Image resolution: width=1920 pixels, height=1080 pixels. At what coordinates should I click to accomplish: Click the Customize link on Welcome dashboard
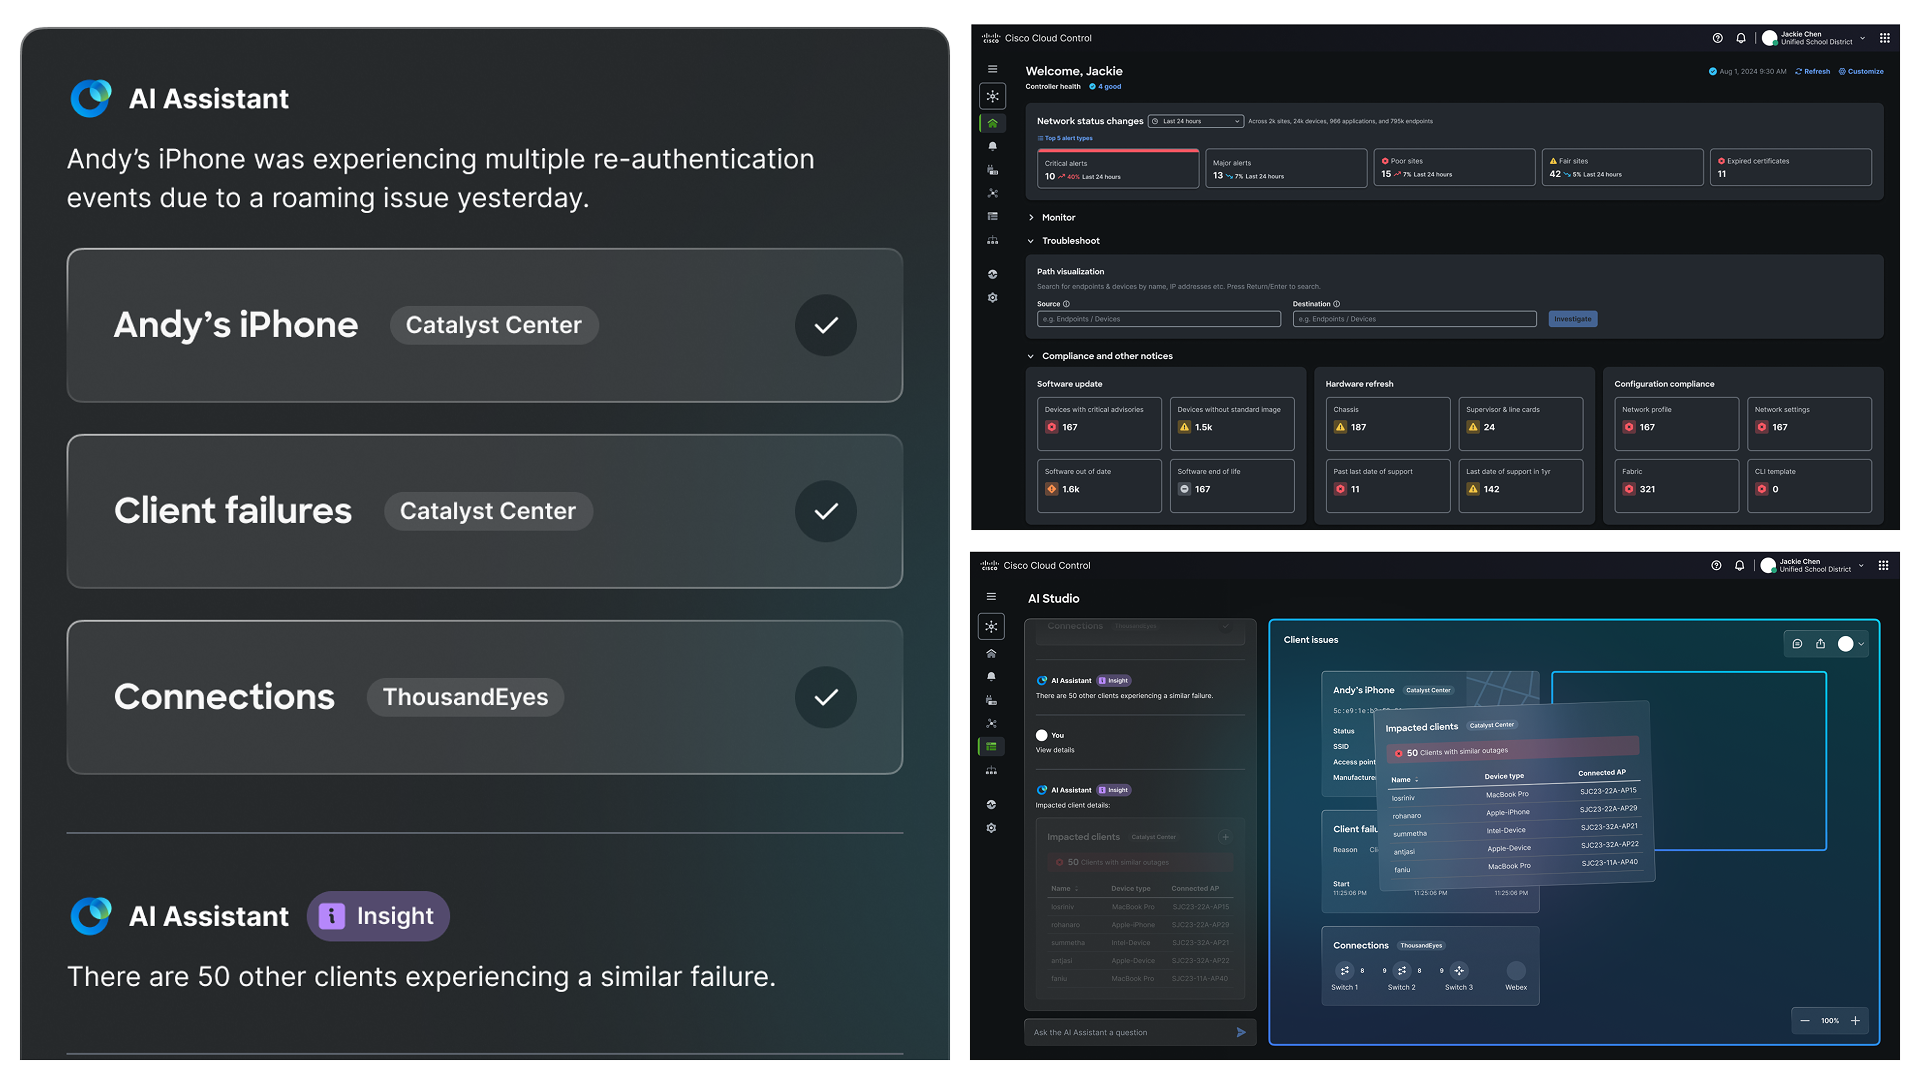click(x=1861, y=71)
